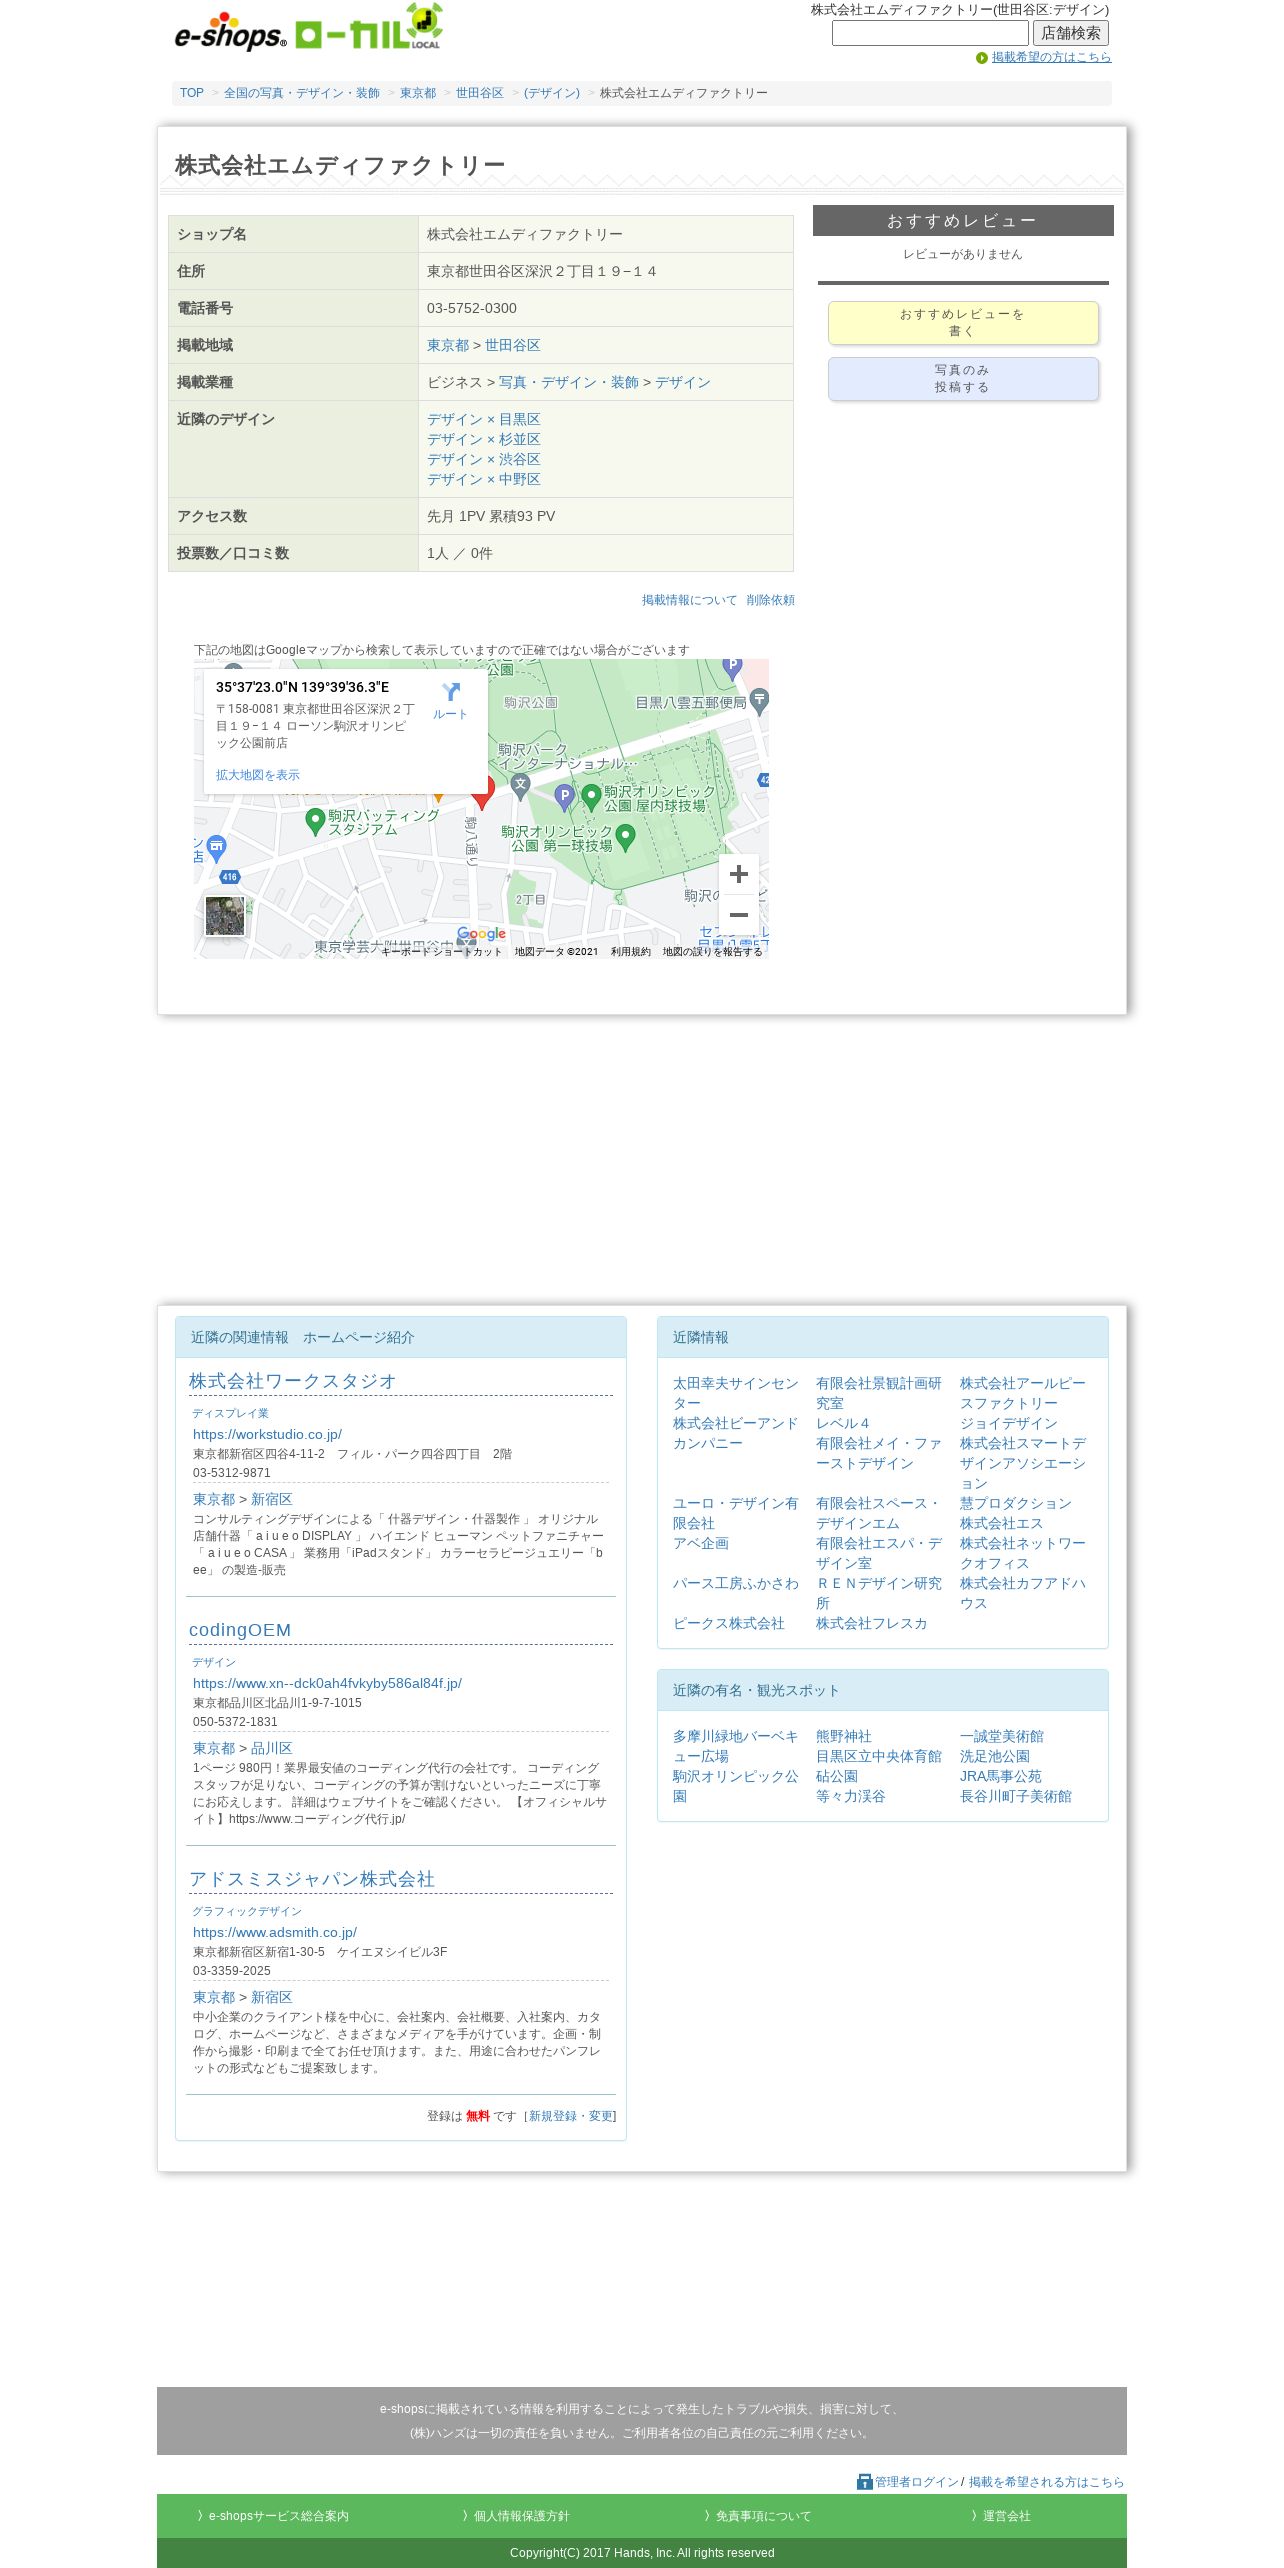Screen dimensions: 1284x2568
Task: Open 写真・デザイン・装飾 category link
Action: [x=569, y=382]
